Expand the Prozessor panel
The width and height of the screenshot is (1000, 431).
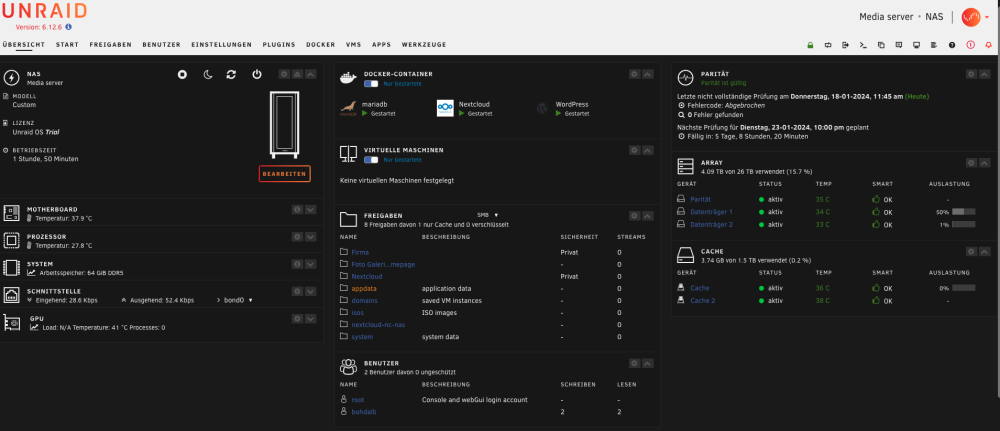click(311, 237)
